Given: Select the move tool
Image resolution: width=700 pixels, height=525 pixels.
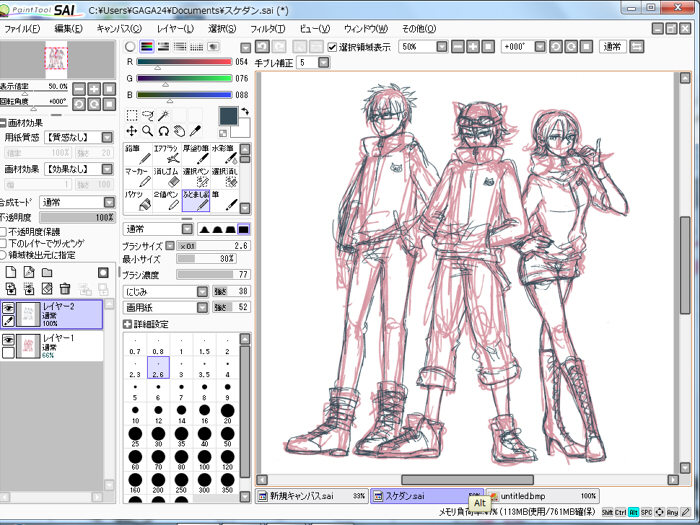Looking at the screenshot, I should tap(132, 131).
